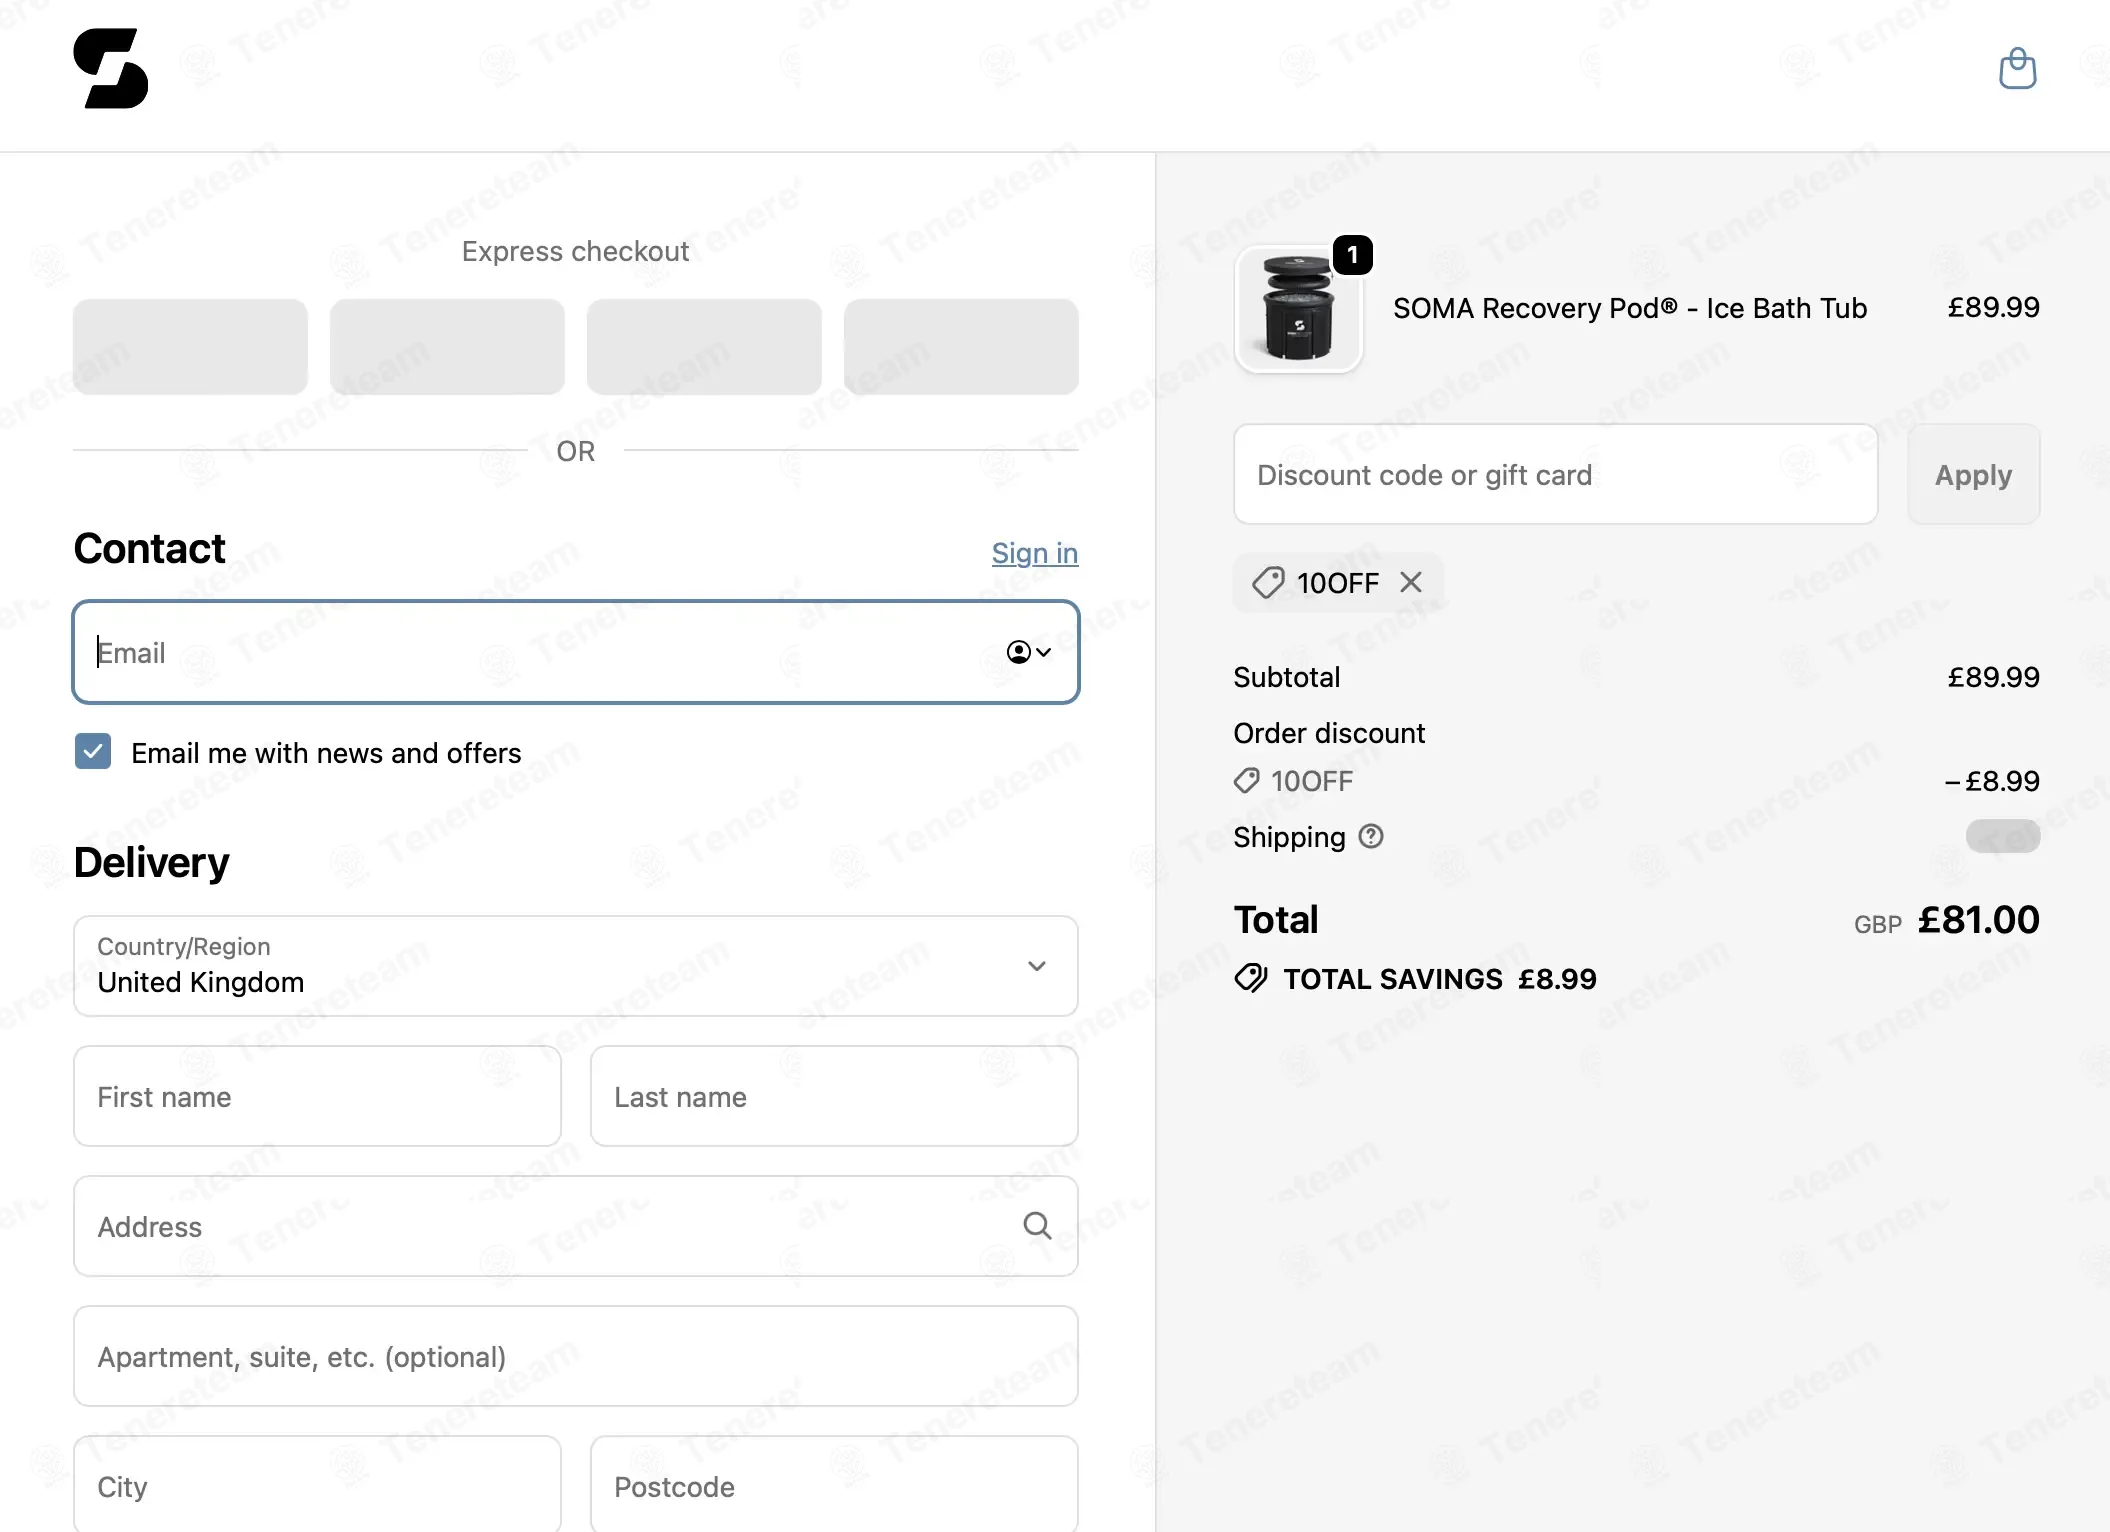The height and width of the screenshot is (1532, 2110).
Task: Click the address search magnifier icon
Action: pos(1037,1225)
